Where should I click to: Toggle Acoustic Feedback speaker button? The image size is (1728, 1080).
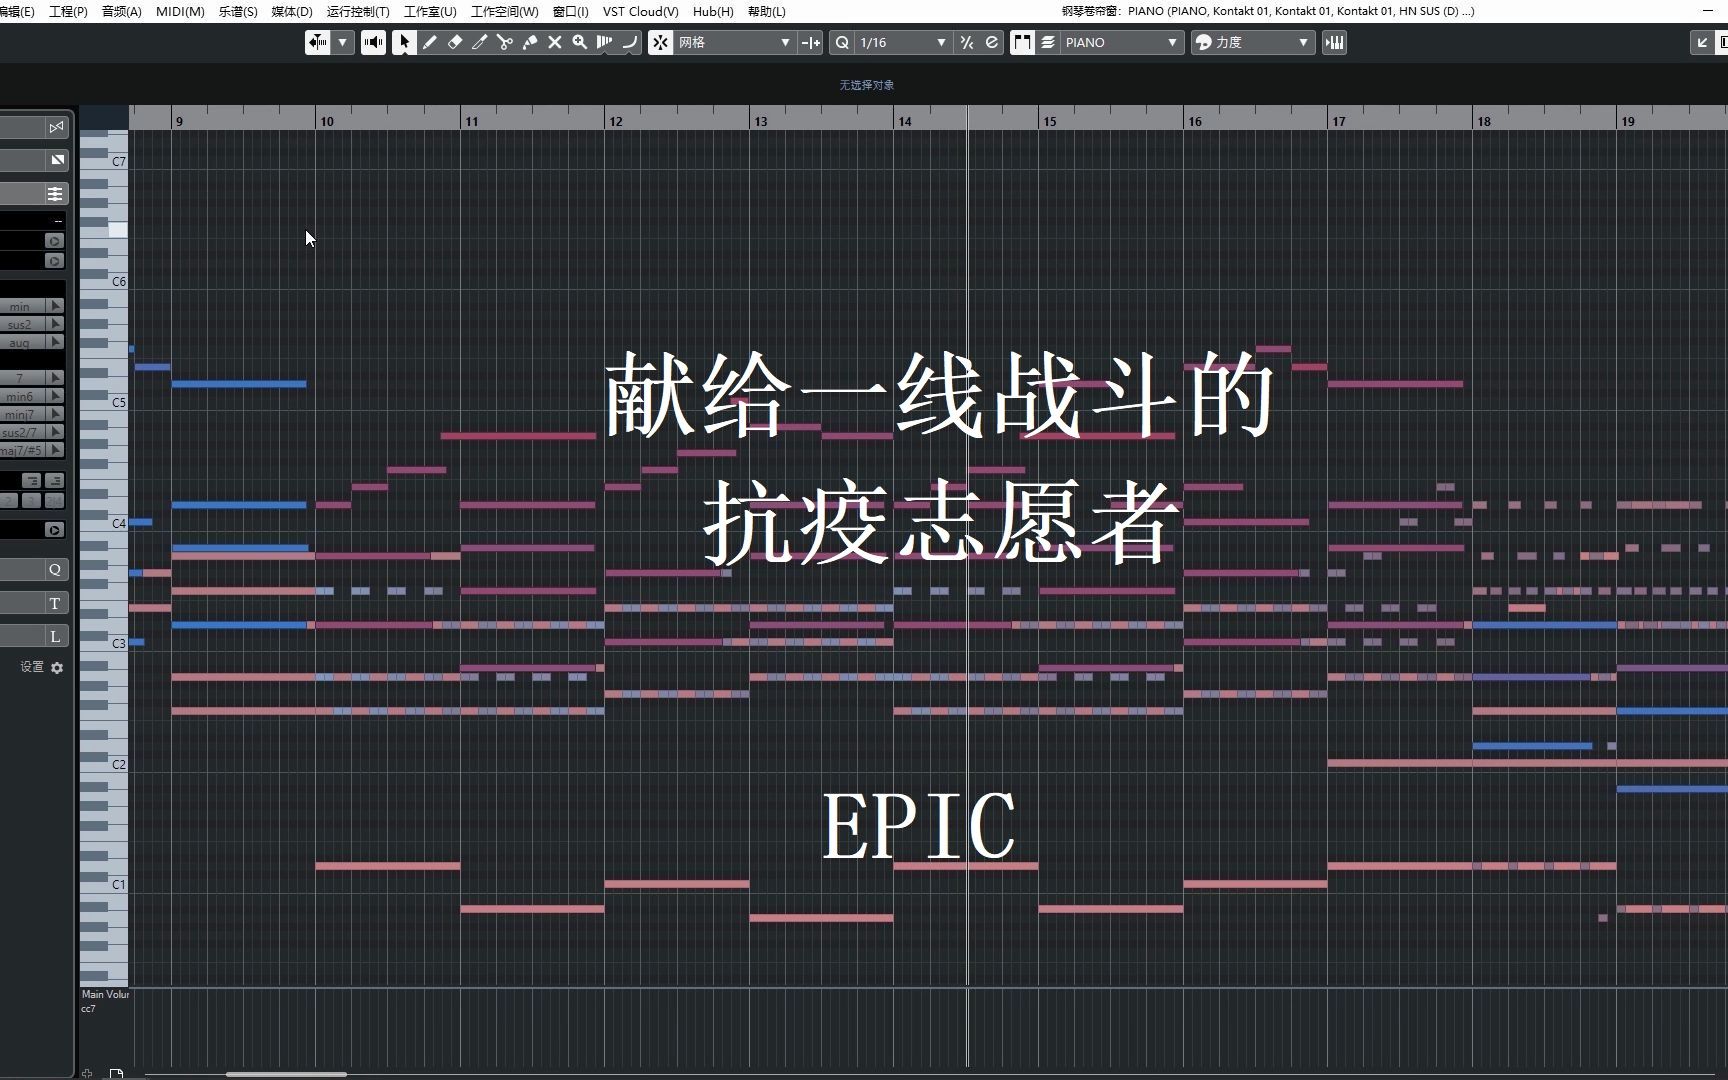pyautogui.click(x=373, y=42)
